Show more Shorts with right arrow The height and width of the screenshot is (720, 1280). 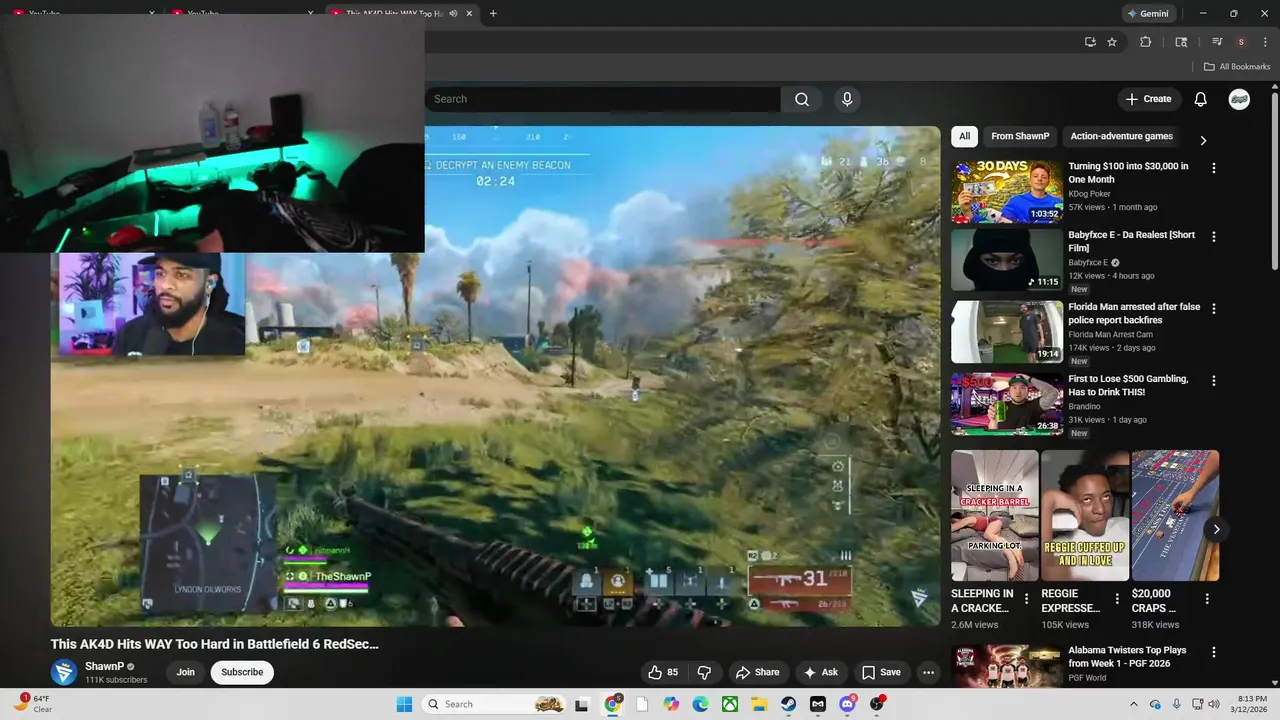(1216, 529)
